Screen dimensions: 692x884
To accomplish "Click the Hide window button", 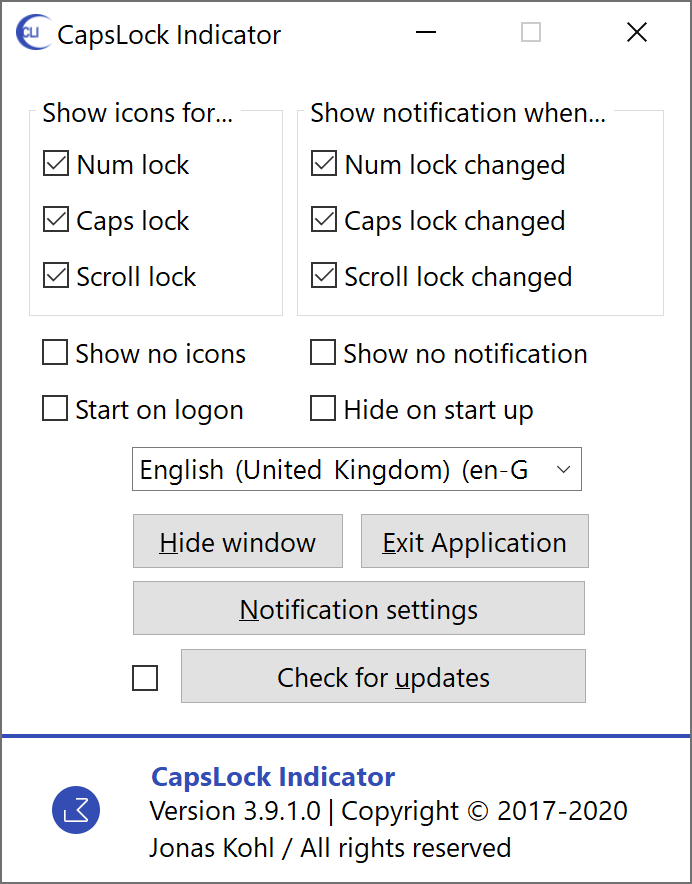I will pos(238,542).
